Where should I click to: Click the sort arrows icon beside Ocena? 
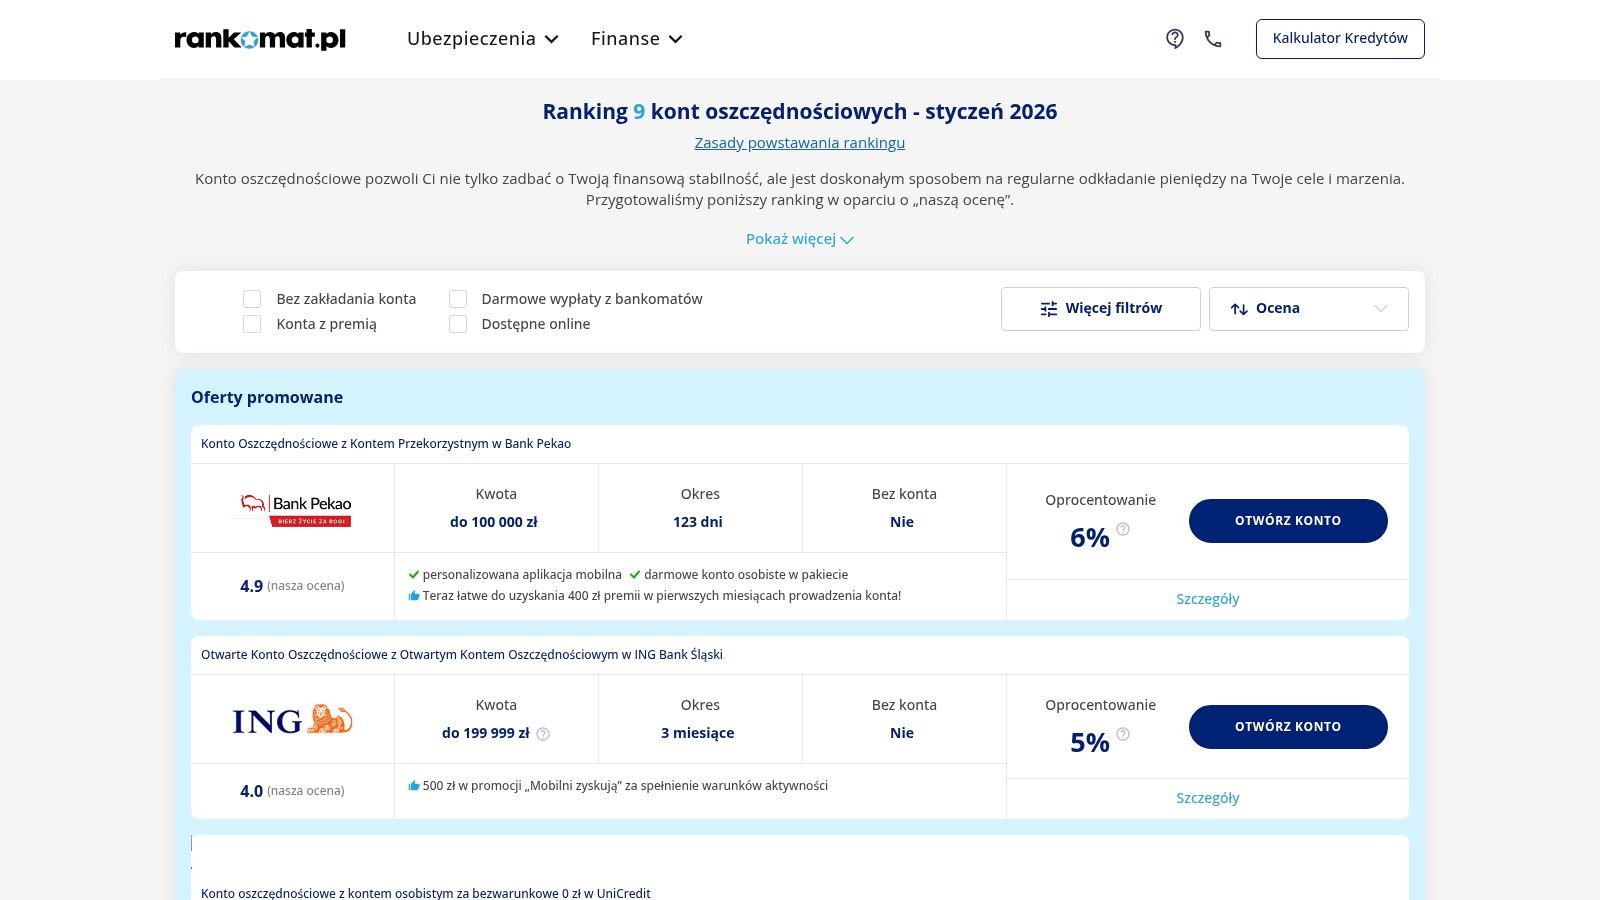(1239, 309)
